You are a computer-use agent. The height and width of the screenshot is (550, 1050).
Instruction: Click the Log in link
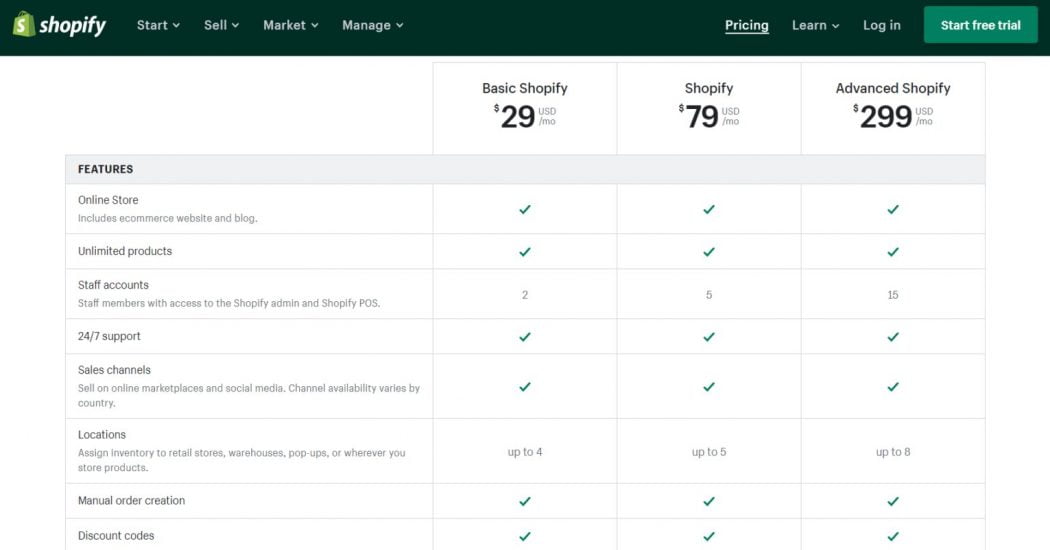point(881,25)
